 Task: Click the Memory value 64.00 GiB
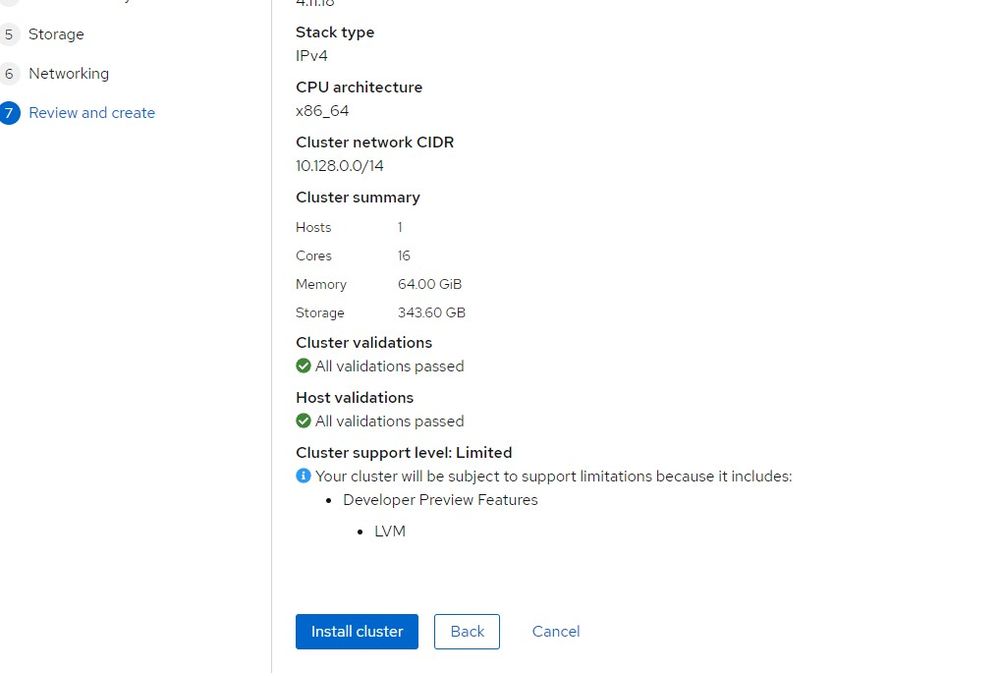429,284
